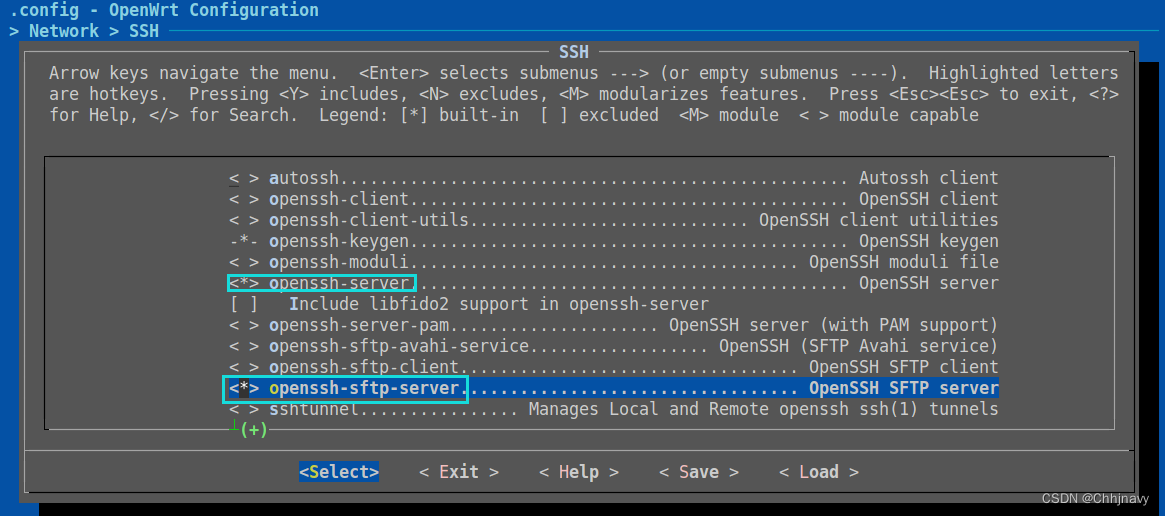
Task: Toggle the openssh-server selection box
Action: (244, 283)
